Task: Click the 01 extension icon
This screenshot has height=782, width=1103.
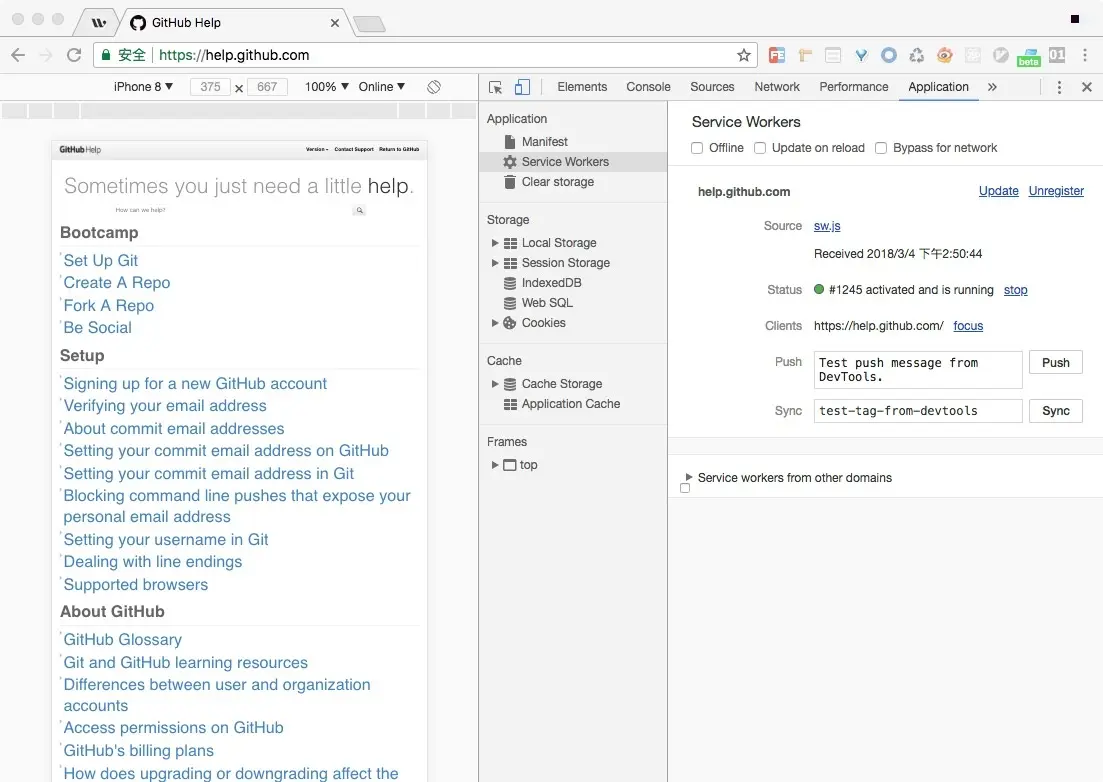Action: (1057, 55)
